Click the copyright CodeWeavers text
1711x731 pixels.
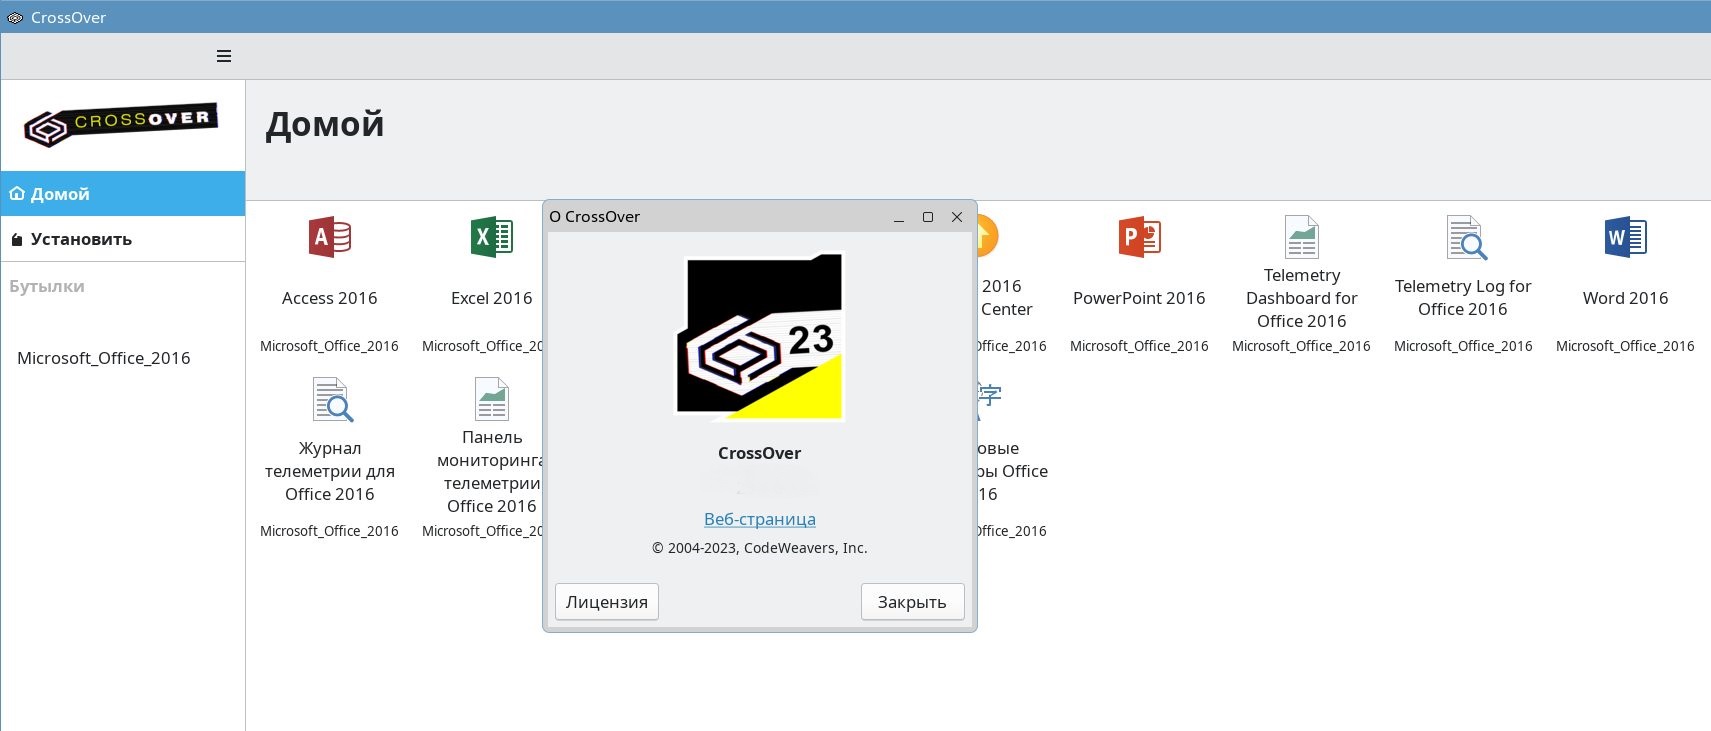[x=760, y=548]
